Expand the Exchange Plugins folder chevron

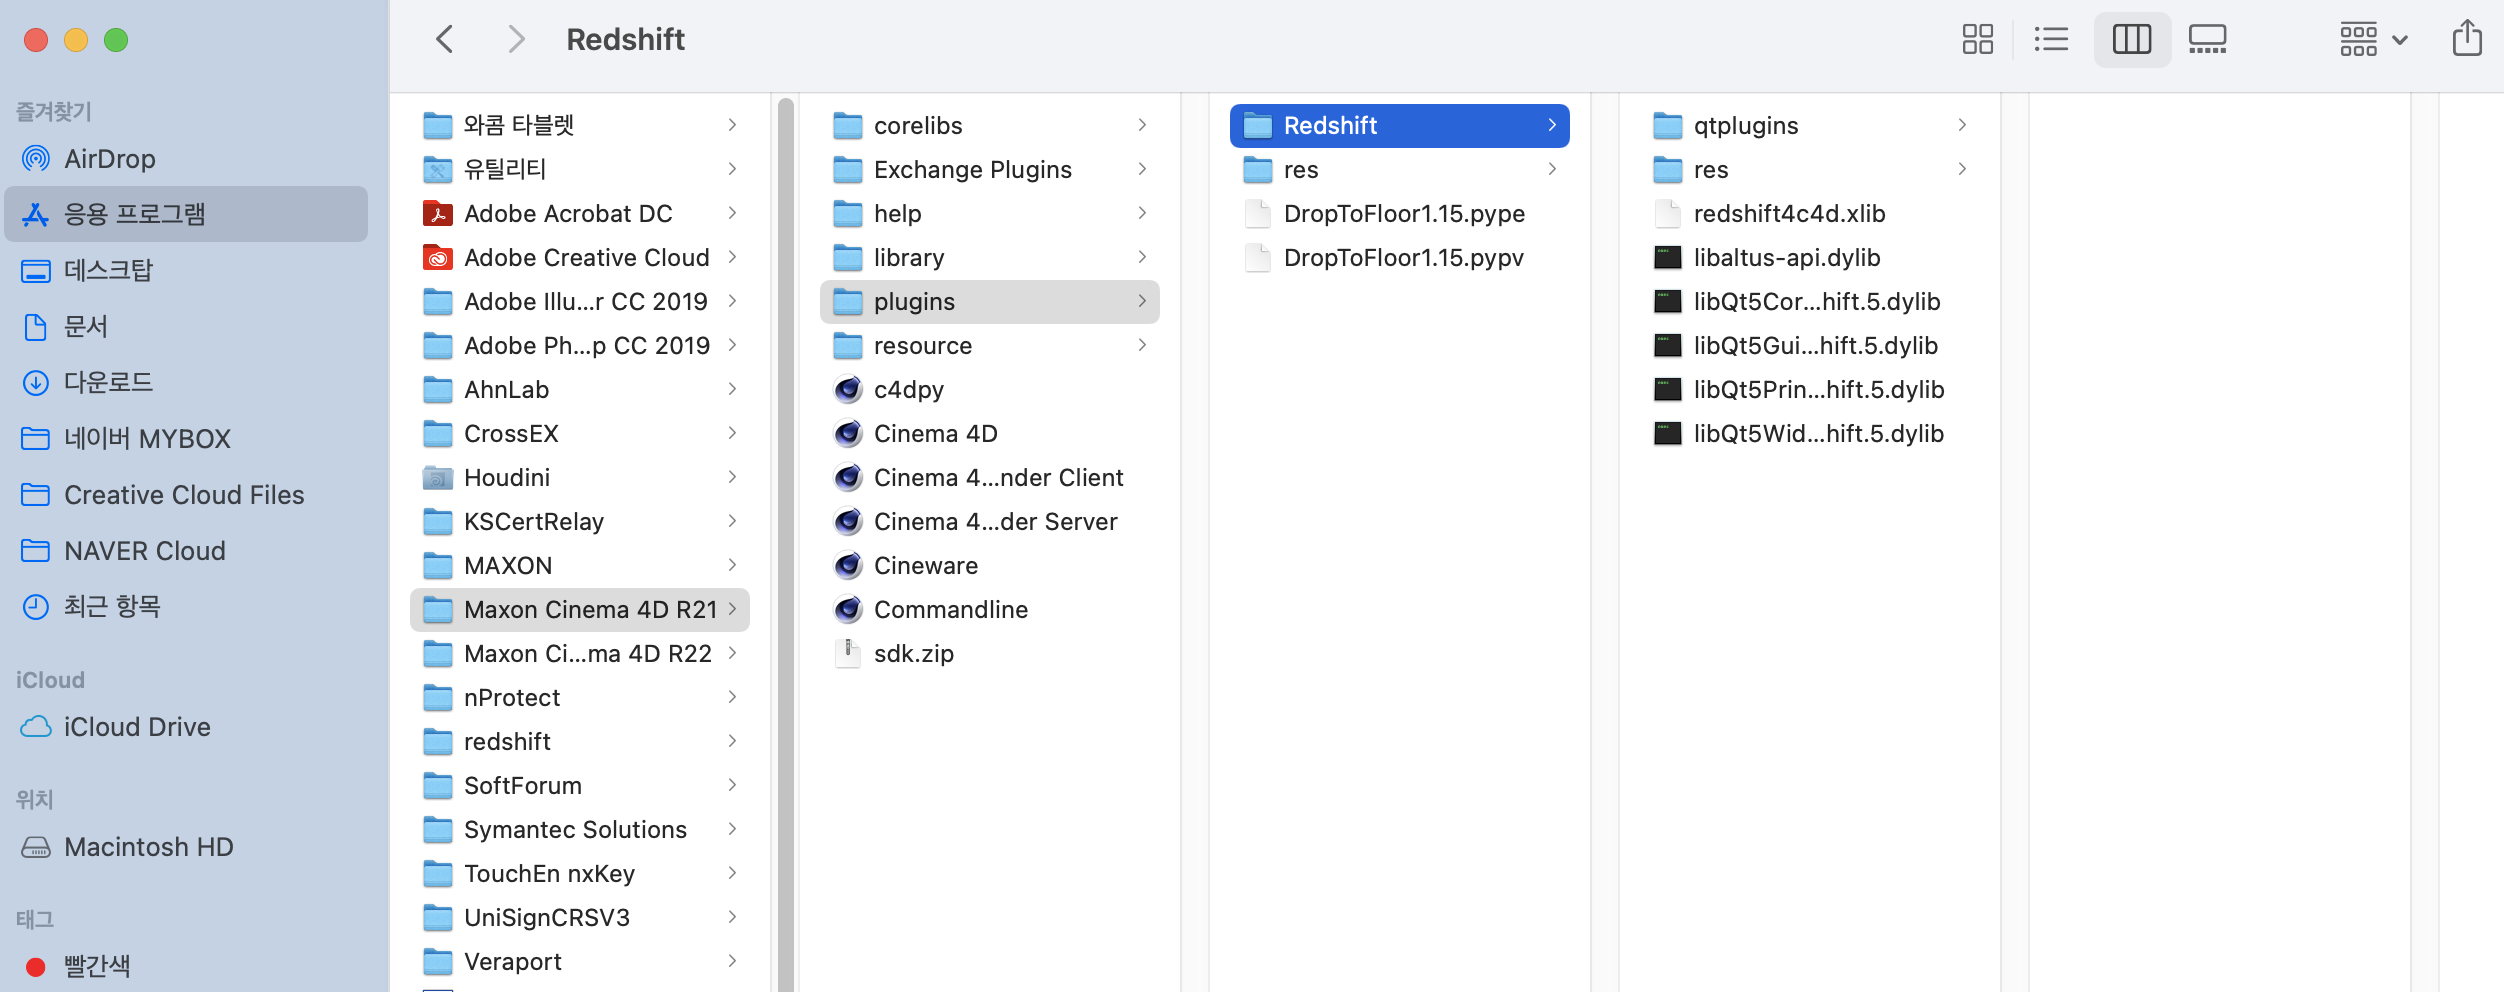pyautogui.click(x=1143, y=169)
